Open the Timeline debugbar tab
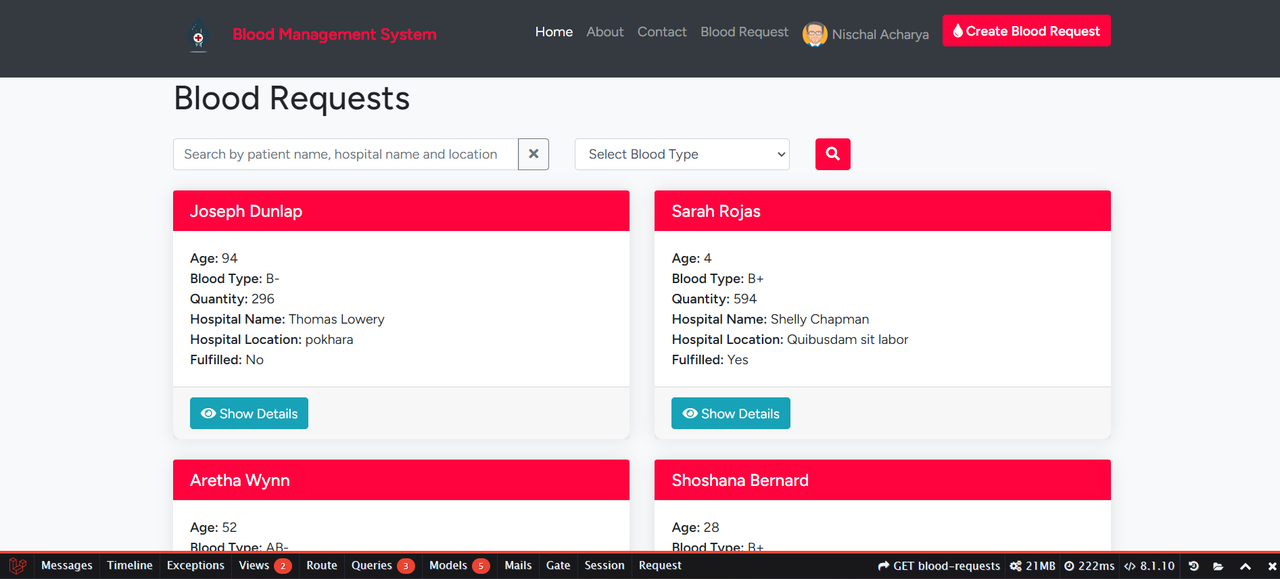 pyautogui.click(x=130, y=566)
